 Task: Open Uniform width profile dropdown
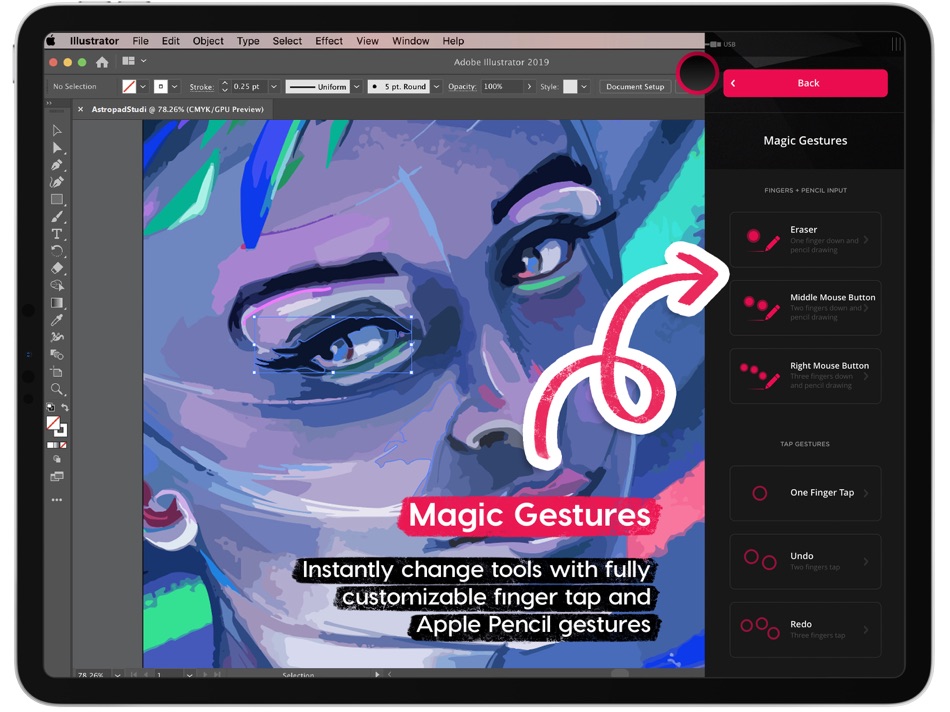click(357, 87)
